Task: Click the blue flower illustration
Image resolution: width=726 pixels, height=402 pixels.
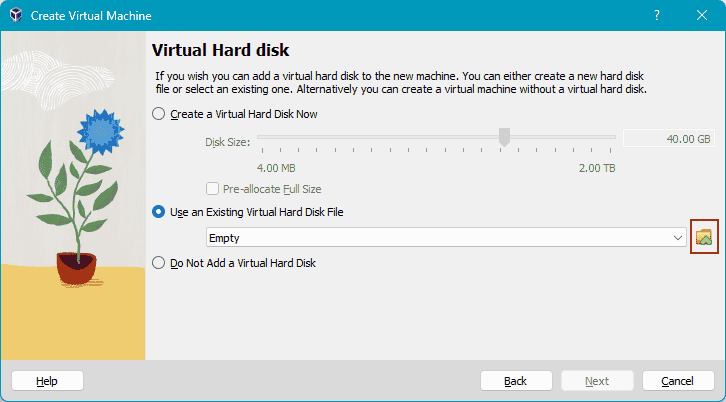Action: click(100, 132)
